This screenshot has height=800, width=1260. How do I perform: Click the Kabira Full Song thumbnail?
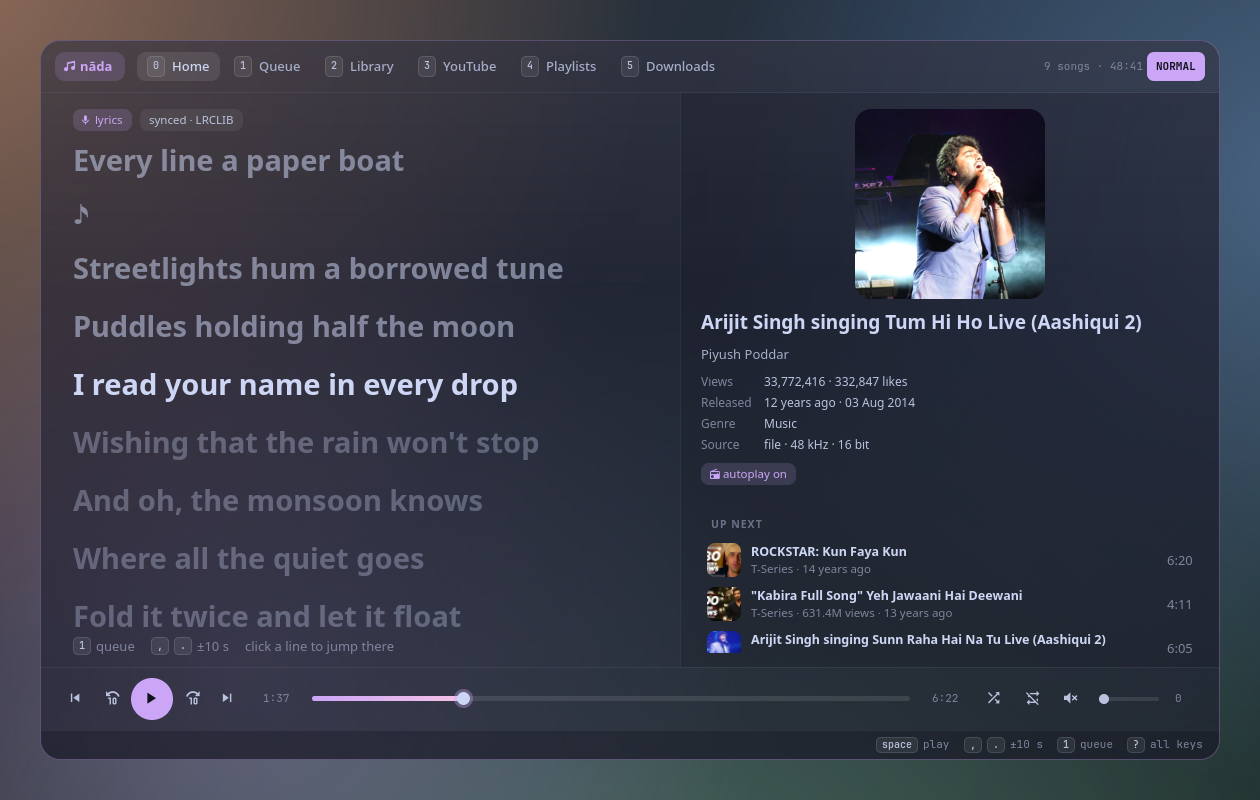pyautogui.click(x=724, y=604)
